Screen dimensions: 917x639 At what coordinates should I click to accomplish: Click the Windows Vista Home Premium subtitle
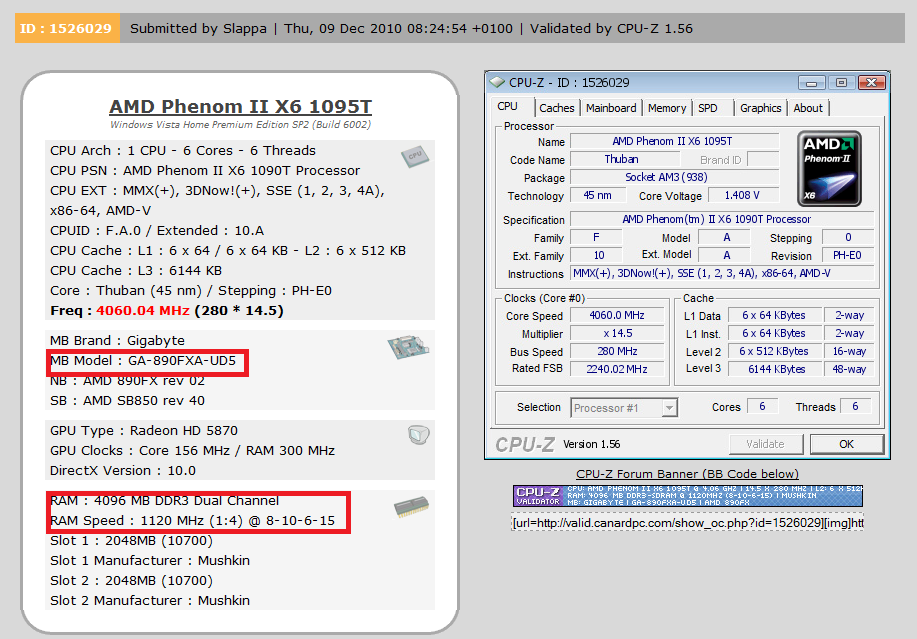click(x=240, y=125)
